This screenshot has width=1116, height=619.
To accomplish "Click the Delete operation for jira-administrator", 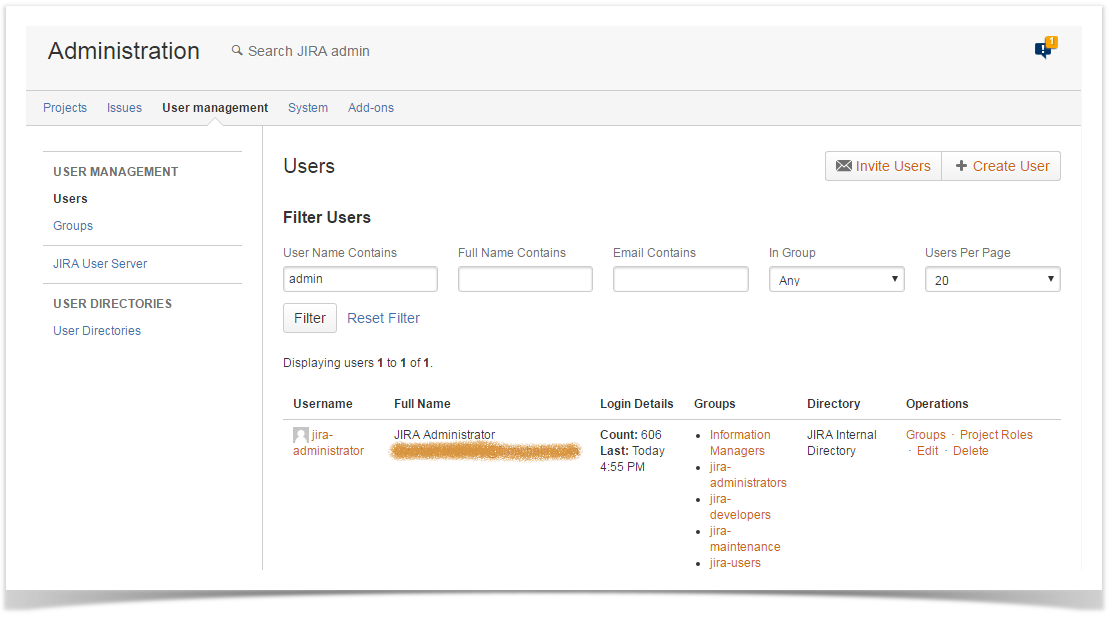I will [x=970, y=451].
